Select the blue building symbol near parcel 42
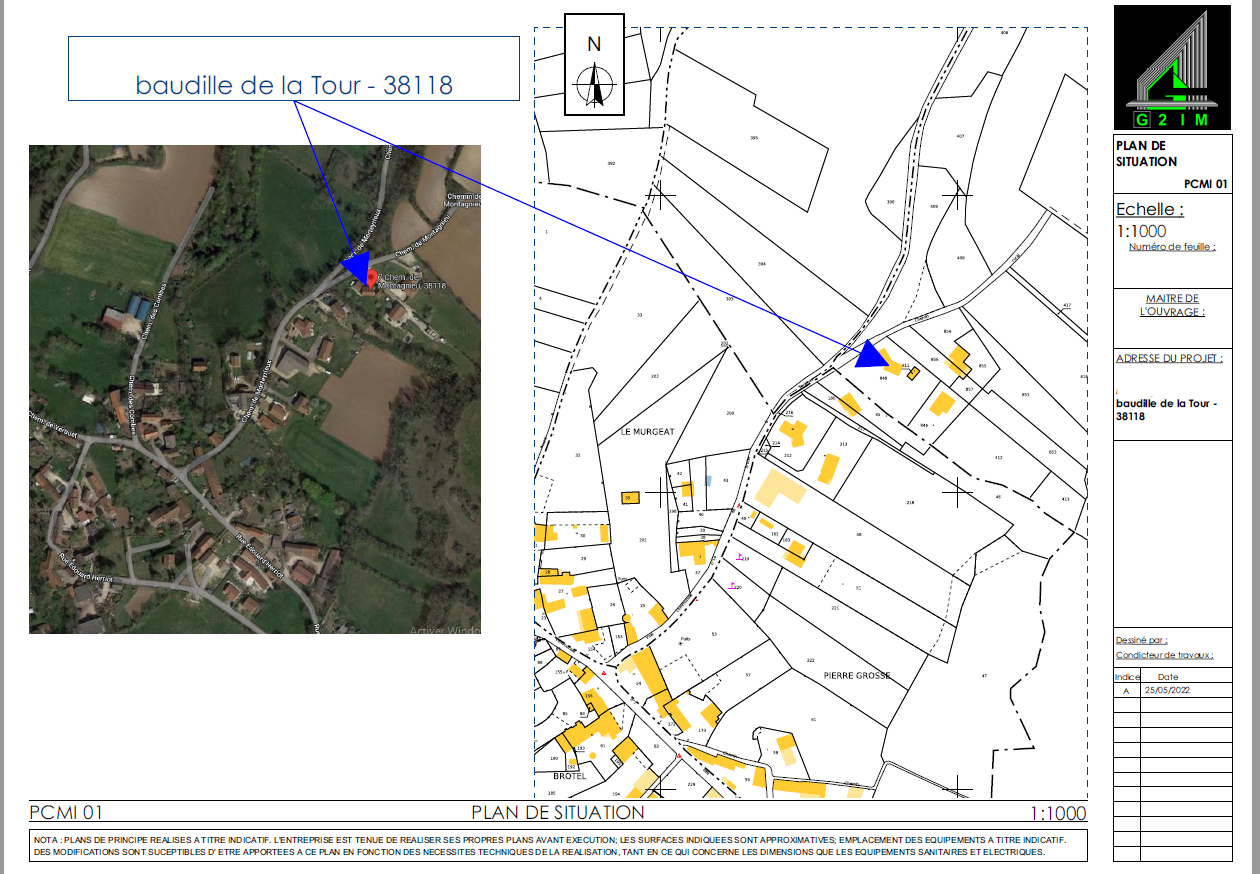This screenshot has height=874, width=1260. 709,482
